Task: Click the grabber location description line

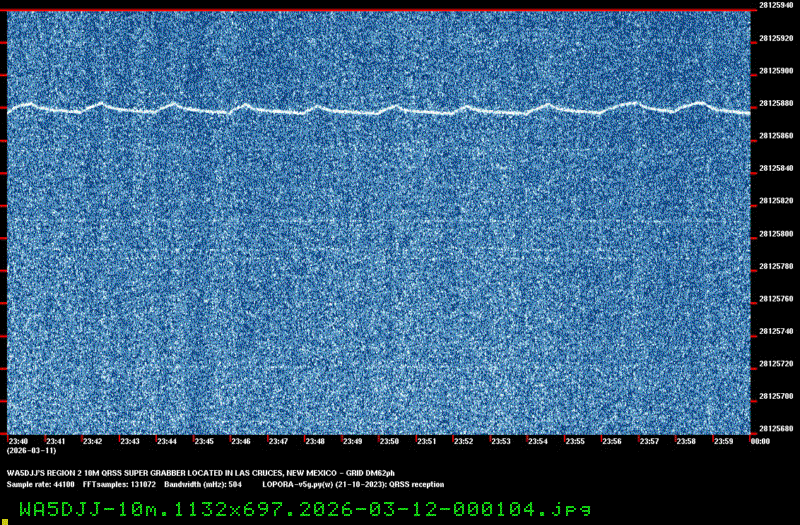Action: pos(200,472)
